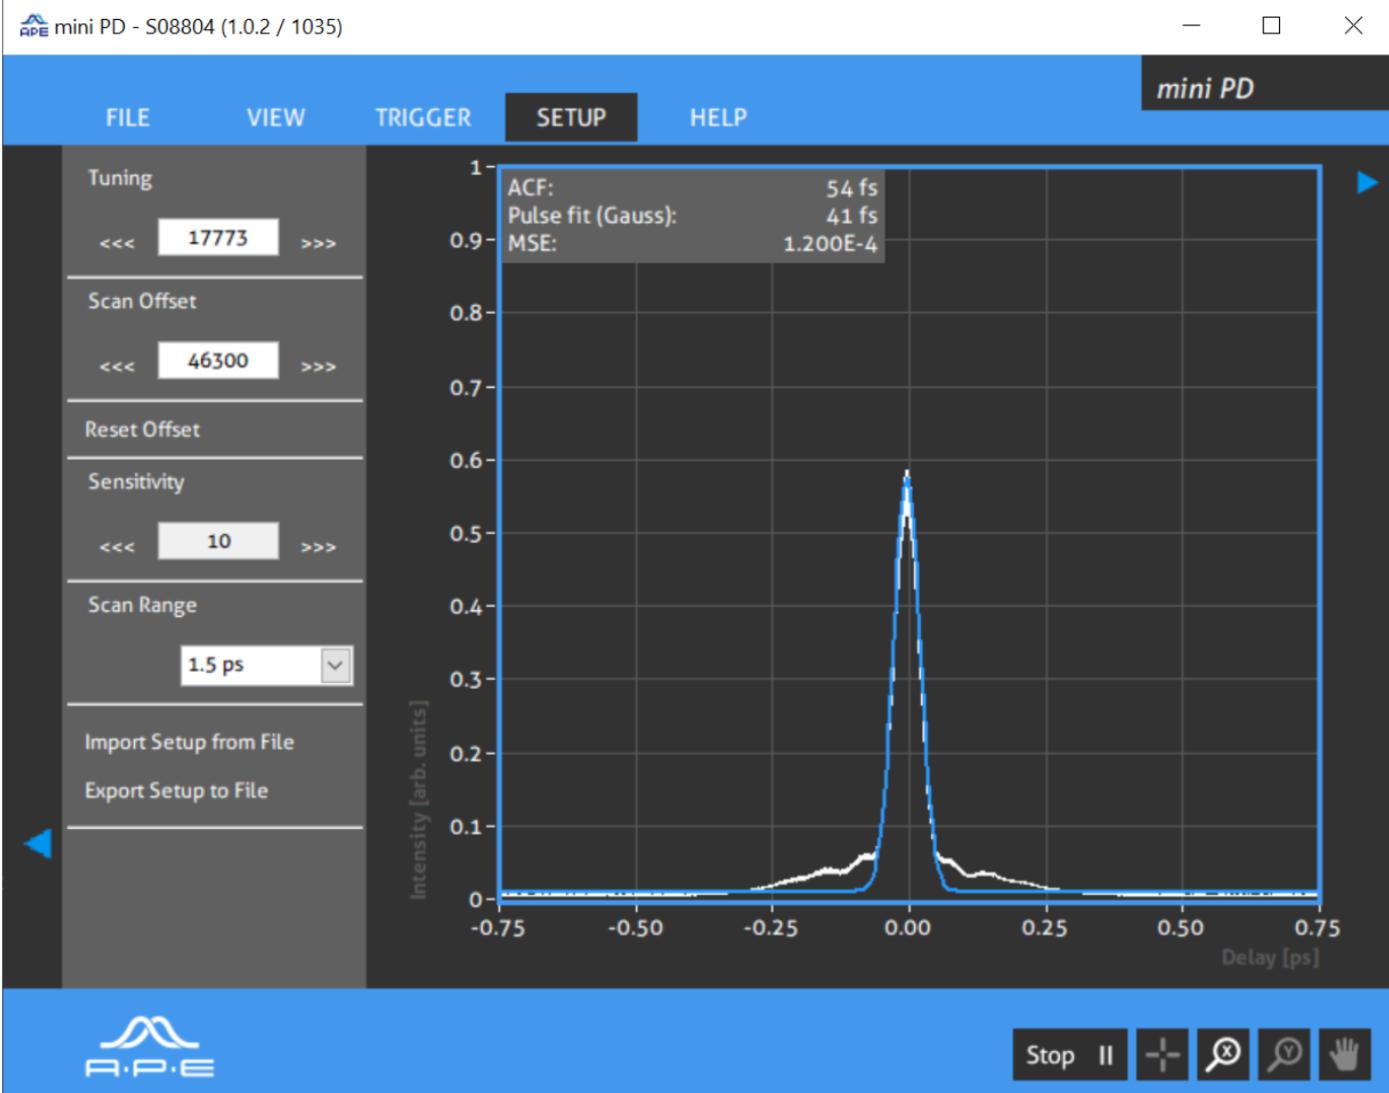Click Reset Offset
This screenshot has width=1389, height=1093.
[x=142, y=429]
